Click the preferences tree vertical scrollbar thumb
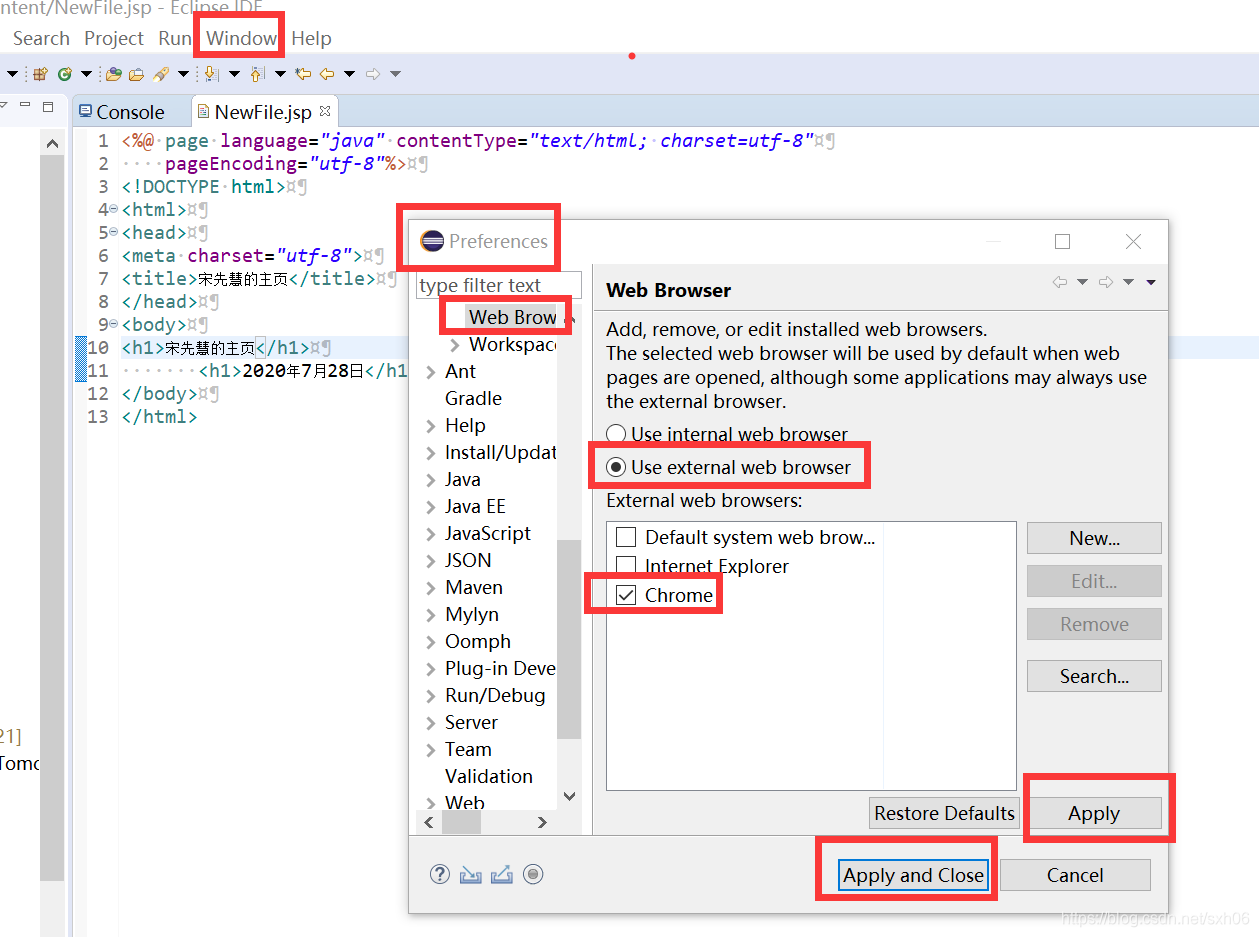The image size is (1259, 937). tap(568, 639)
